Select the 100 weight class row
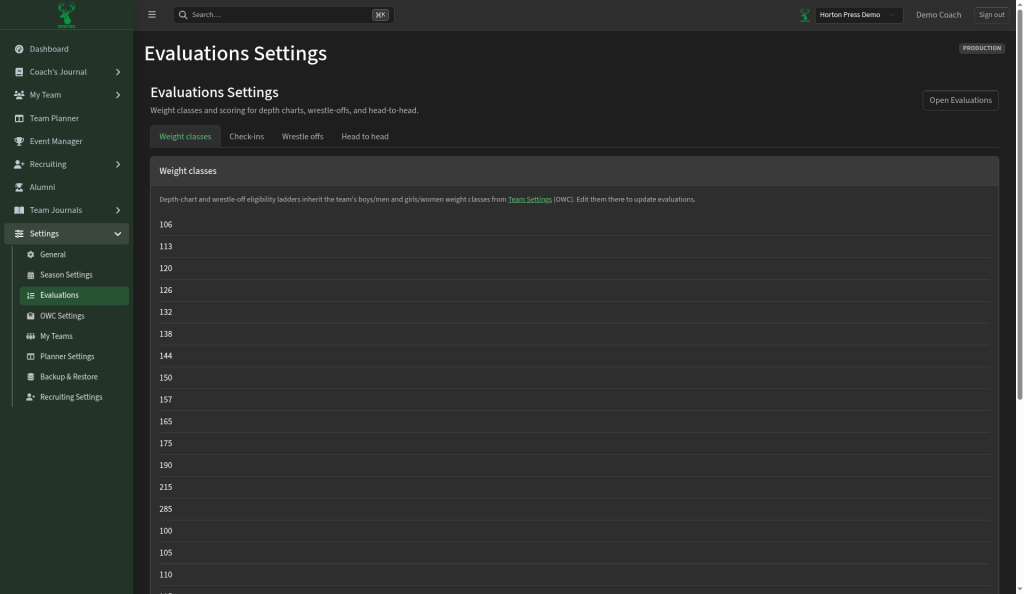Image resolution: width=1024 pixels, height=594 pixels. click(x=574, y=531)
